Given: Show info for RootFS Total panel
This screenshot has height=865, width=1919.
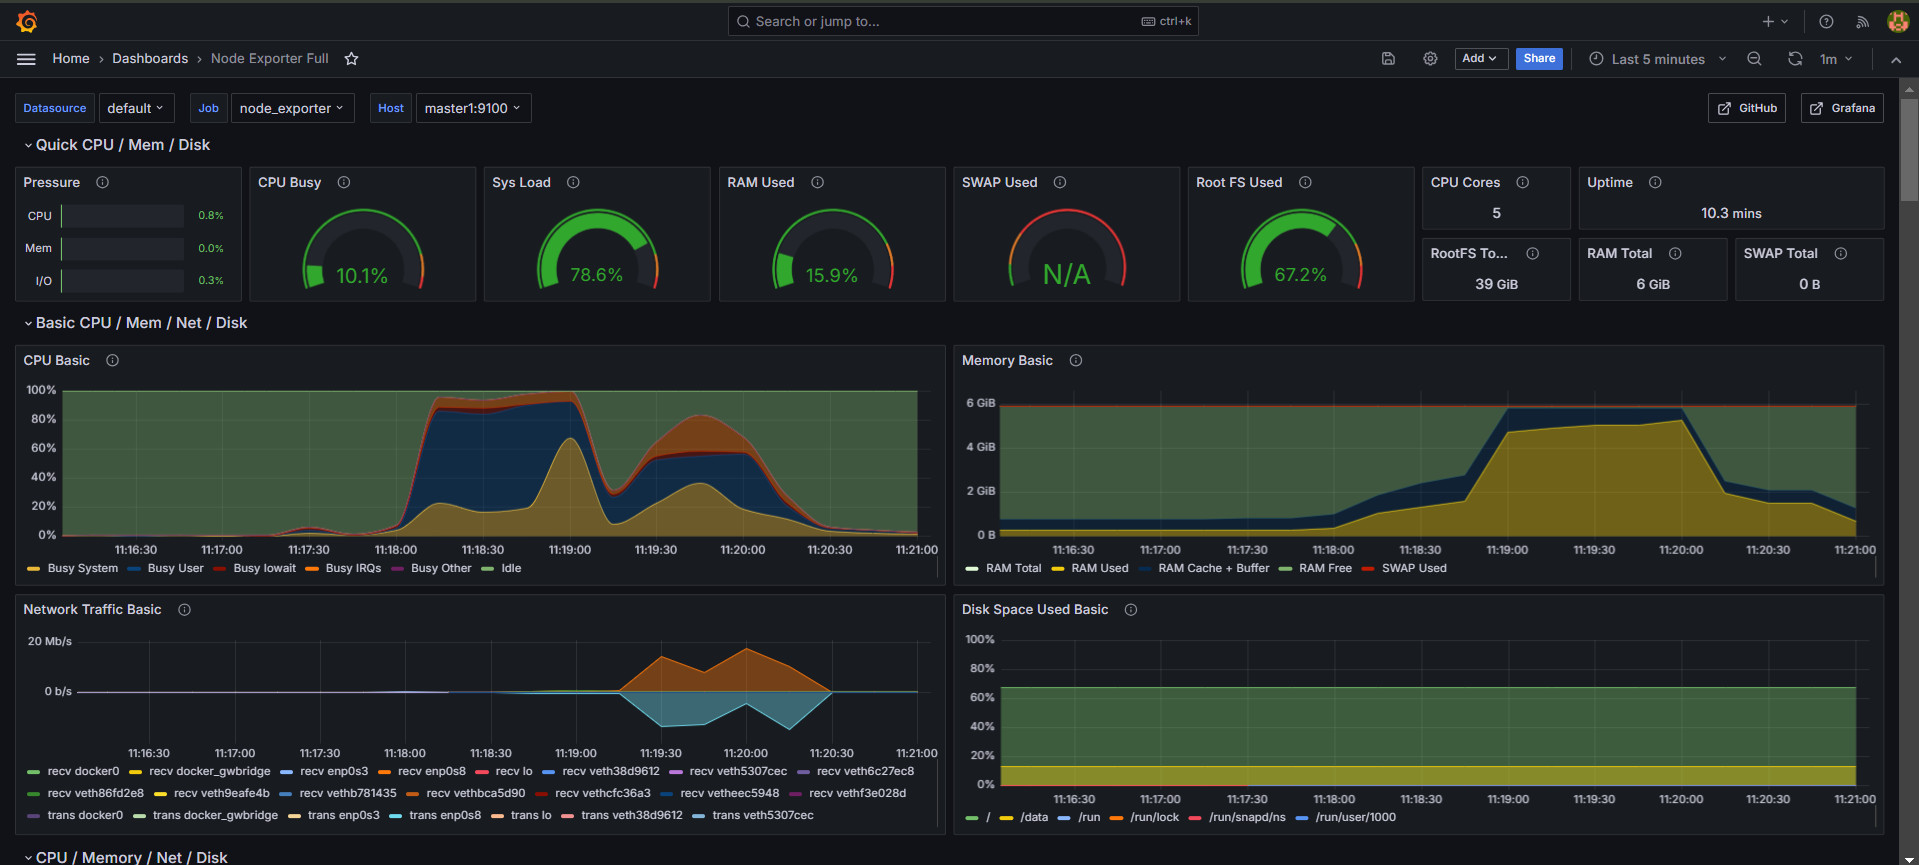Looking at the screenshot, I should (1532, 253).
